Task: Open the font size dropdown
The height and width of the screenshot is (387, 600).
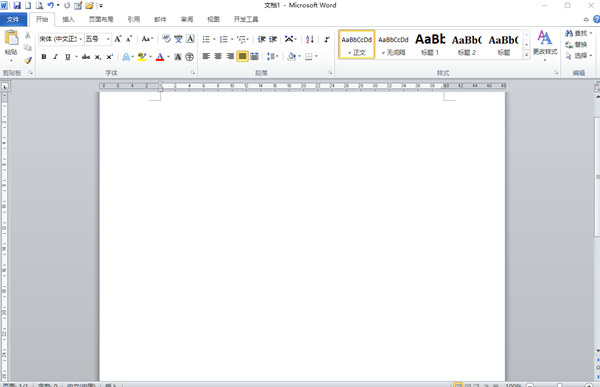Action: [108, 39]
